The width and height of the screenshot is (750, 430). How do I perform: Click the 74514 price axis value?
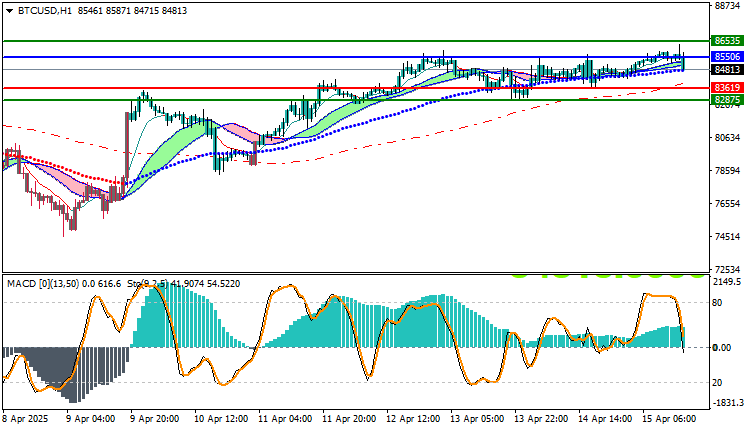(727, 237)
